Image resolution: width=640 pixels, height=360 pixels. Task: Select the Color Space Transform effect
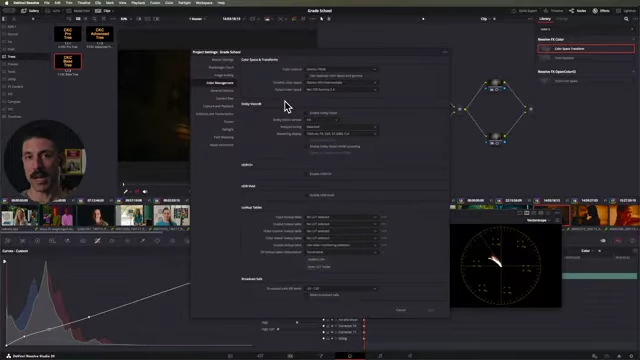pyautogui.click(x=586, y=49)
